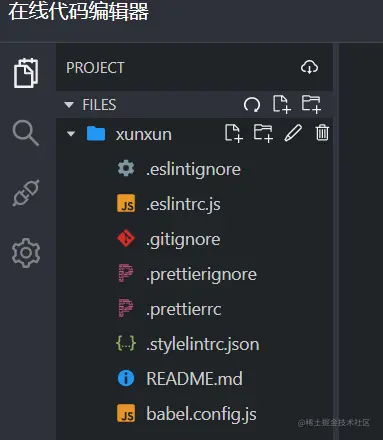Click the PROJECT panel title

point(95,68)
